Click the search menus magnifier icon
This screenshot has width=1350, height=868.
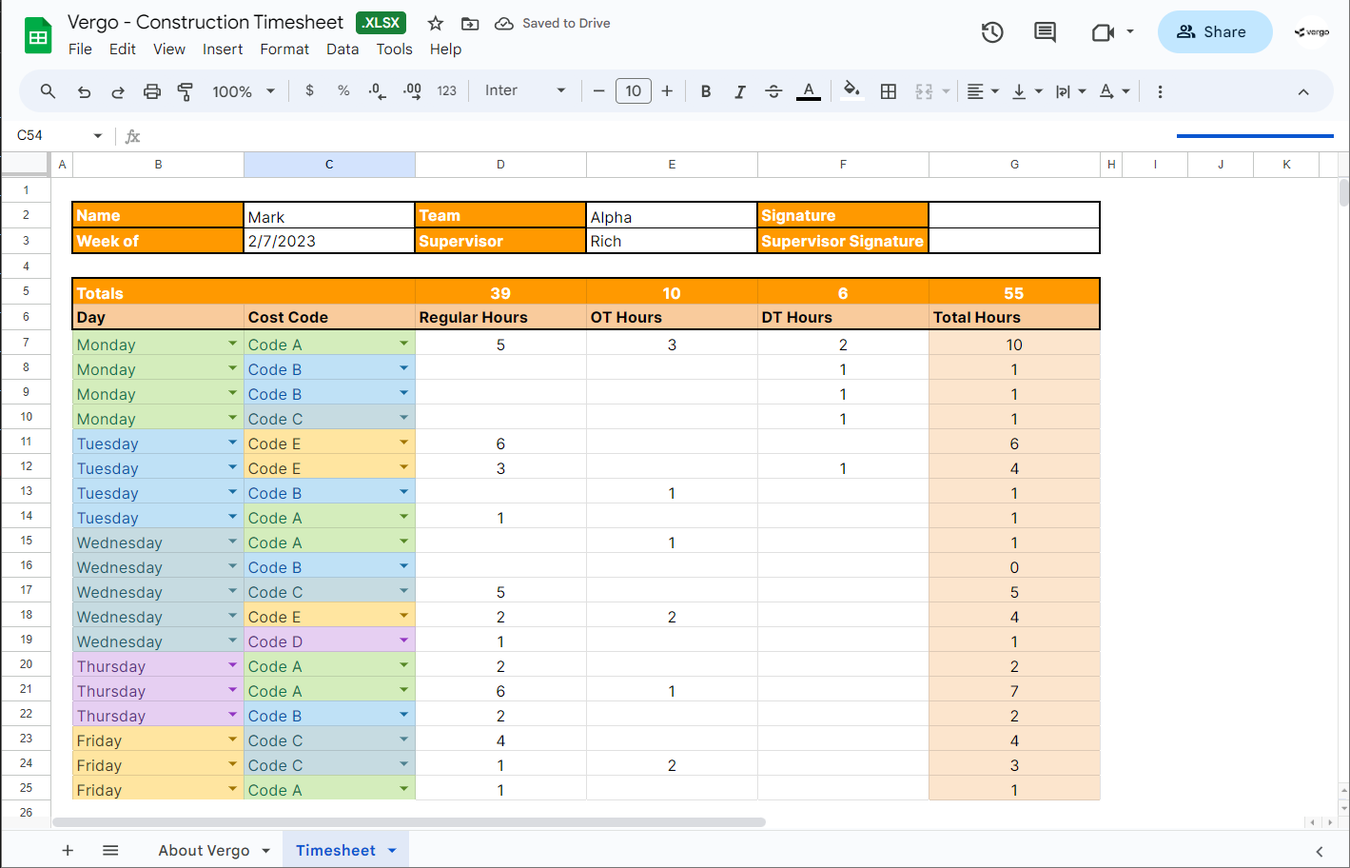[48, 91]
